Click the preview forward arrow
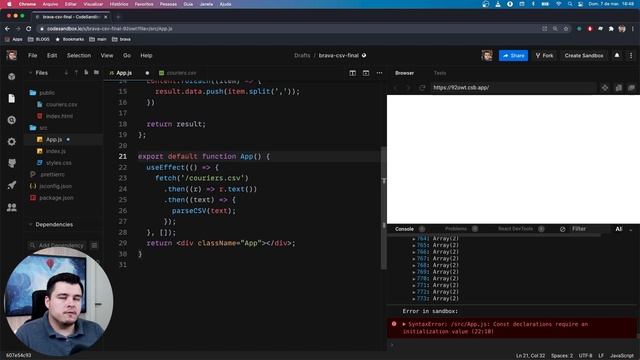Viewport: 640px width, 360px height. click(x=408, y=88)
